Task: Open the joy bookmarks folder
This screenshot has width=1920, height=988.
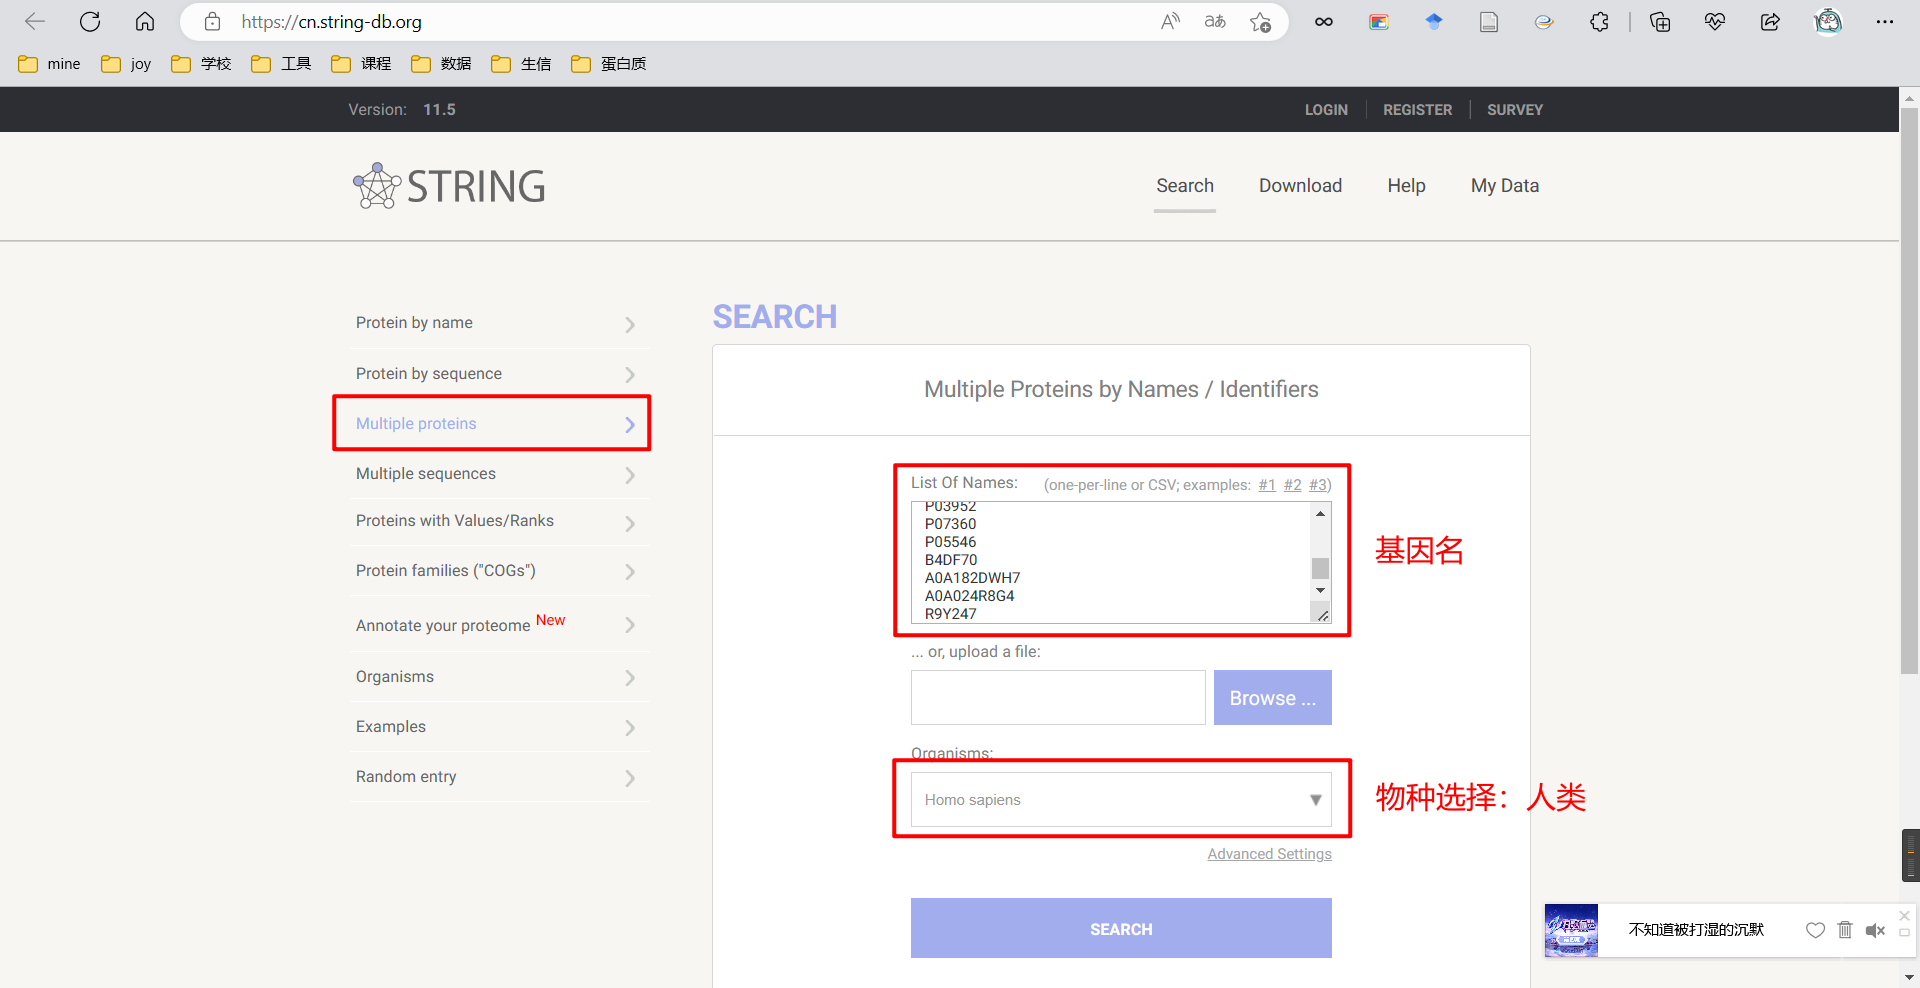Action: pyautogui.click(x=126, y=64)
